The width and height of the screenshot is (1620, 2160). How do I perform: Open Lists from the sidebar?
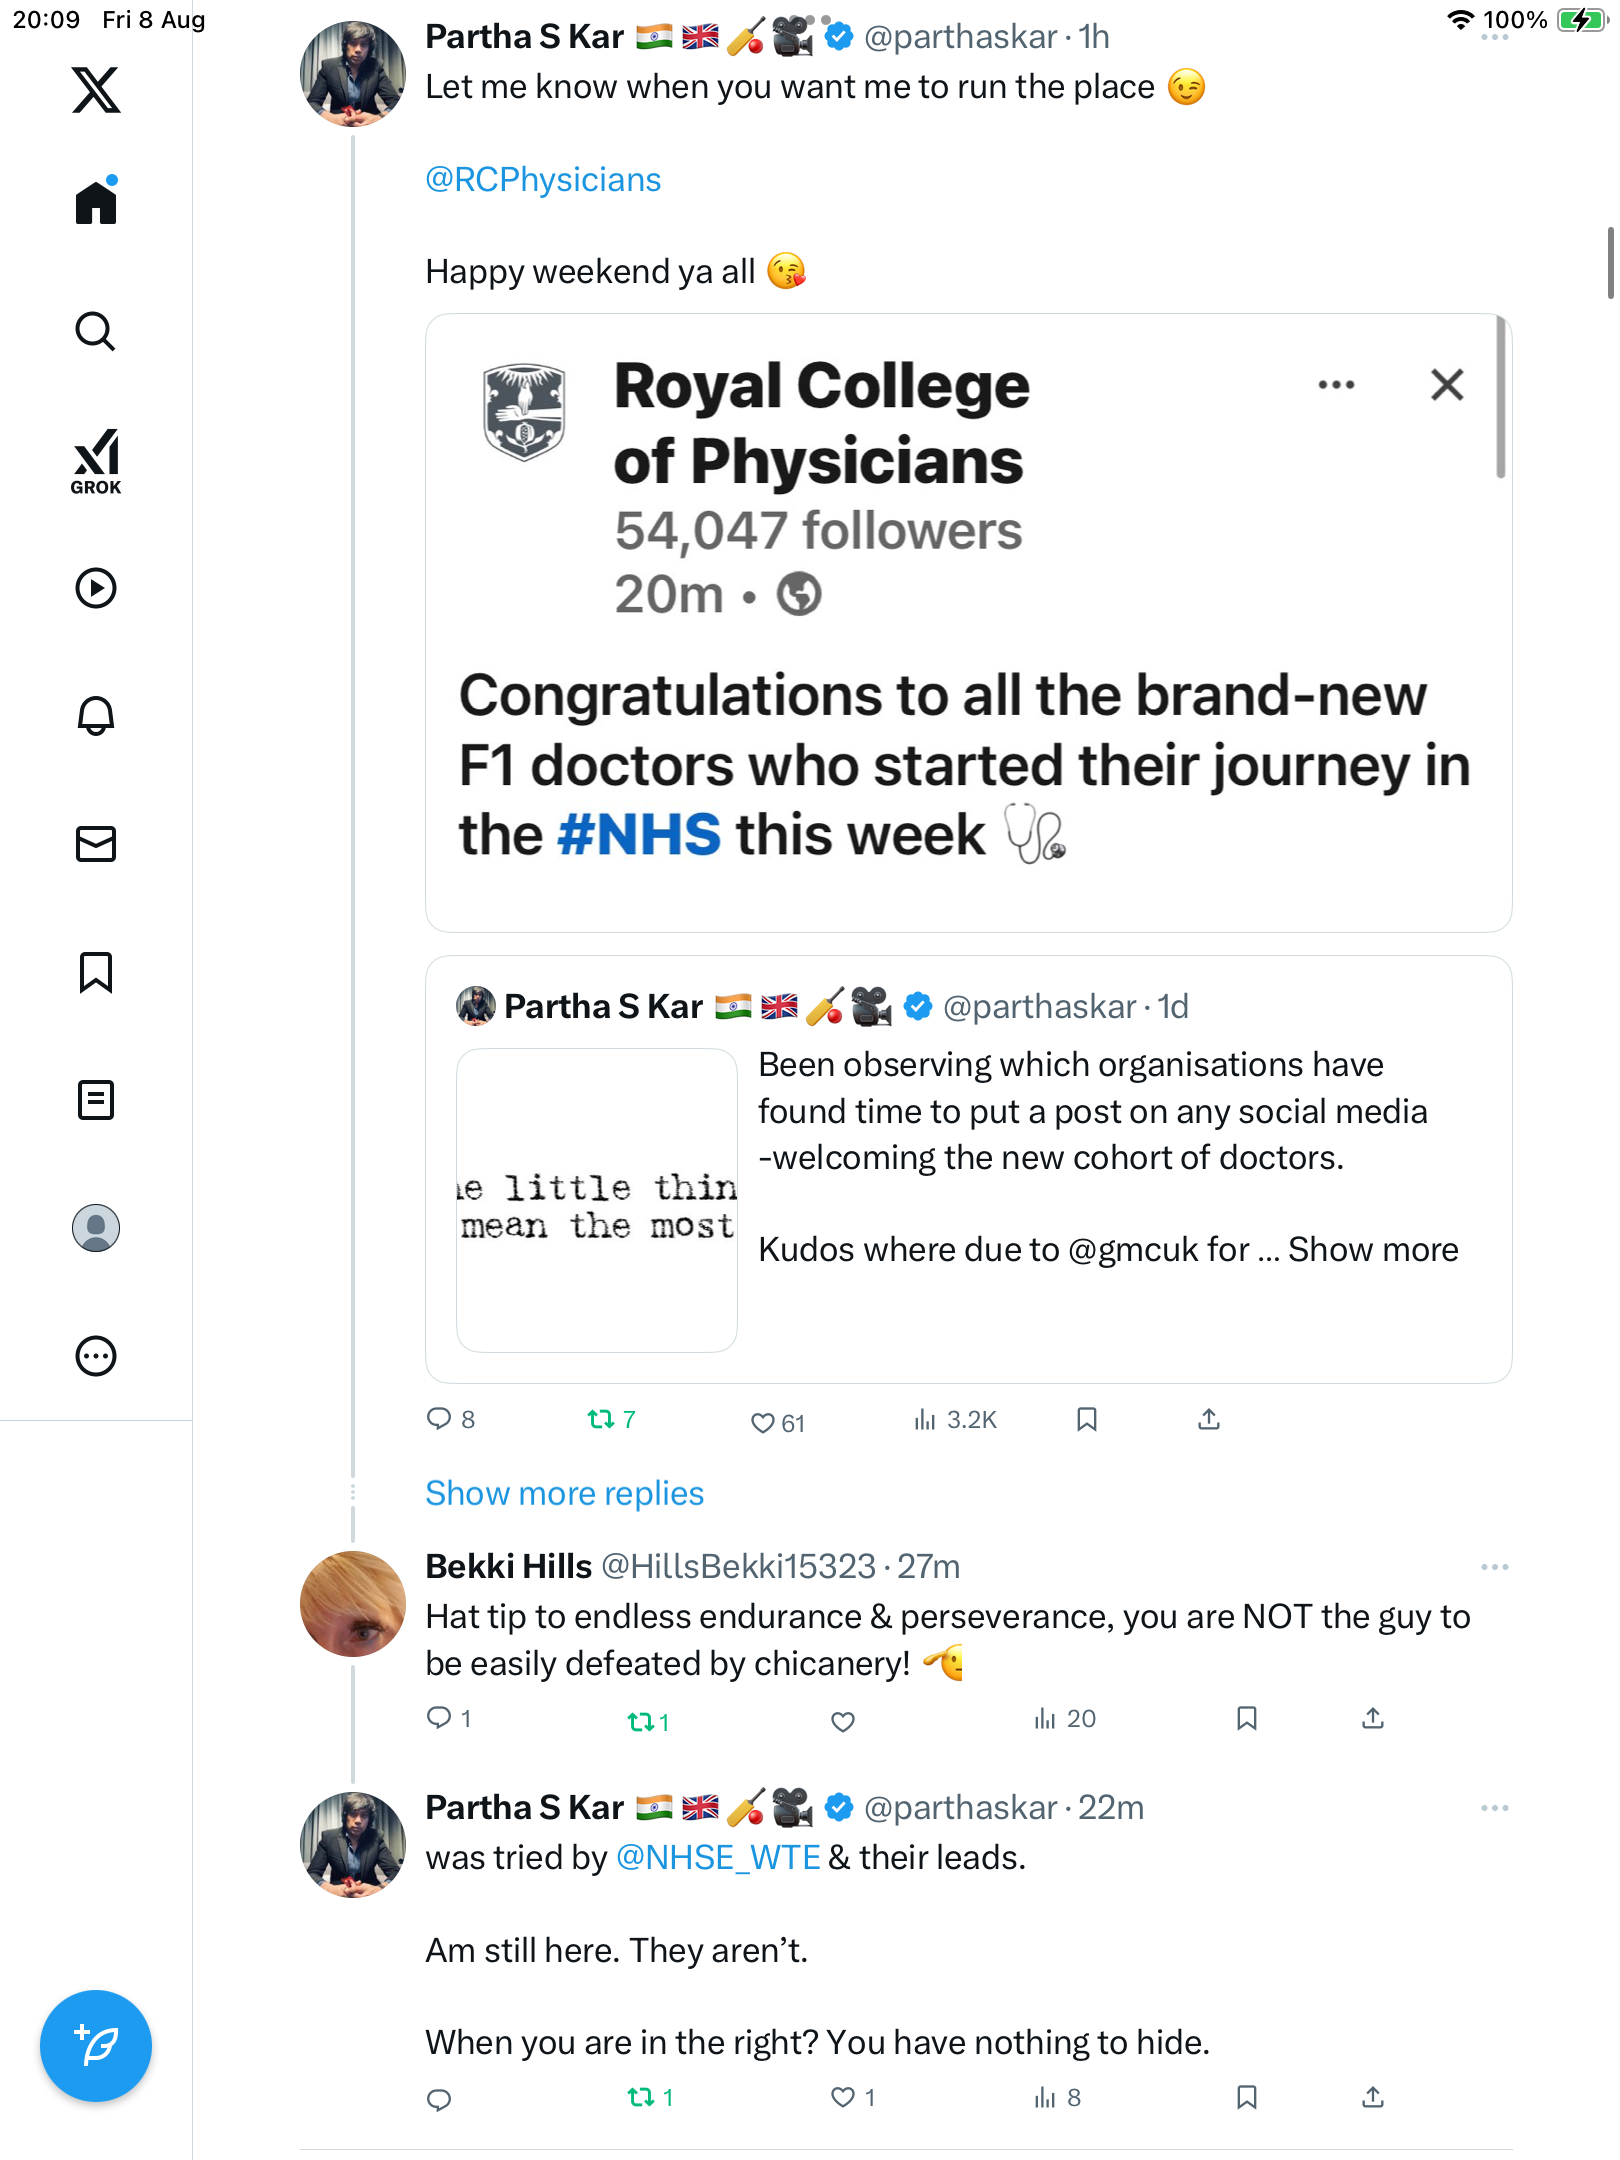click(x=96, y=1100)
